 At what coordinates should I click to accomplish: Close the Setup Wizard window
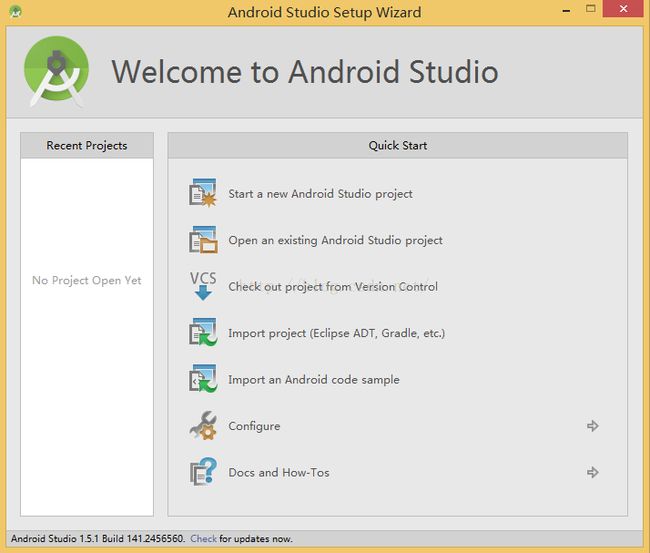point(623,9)
